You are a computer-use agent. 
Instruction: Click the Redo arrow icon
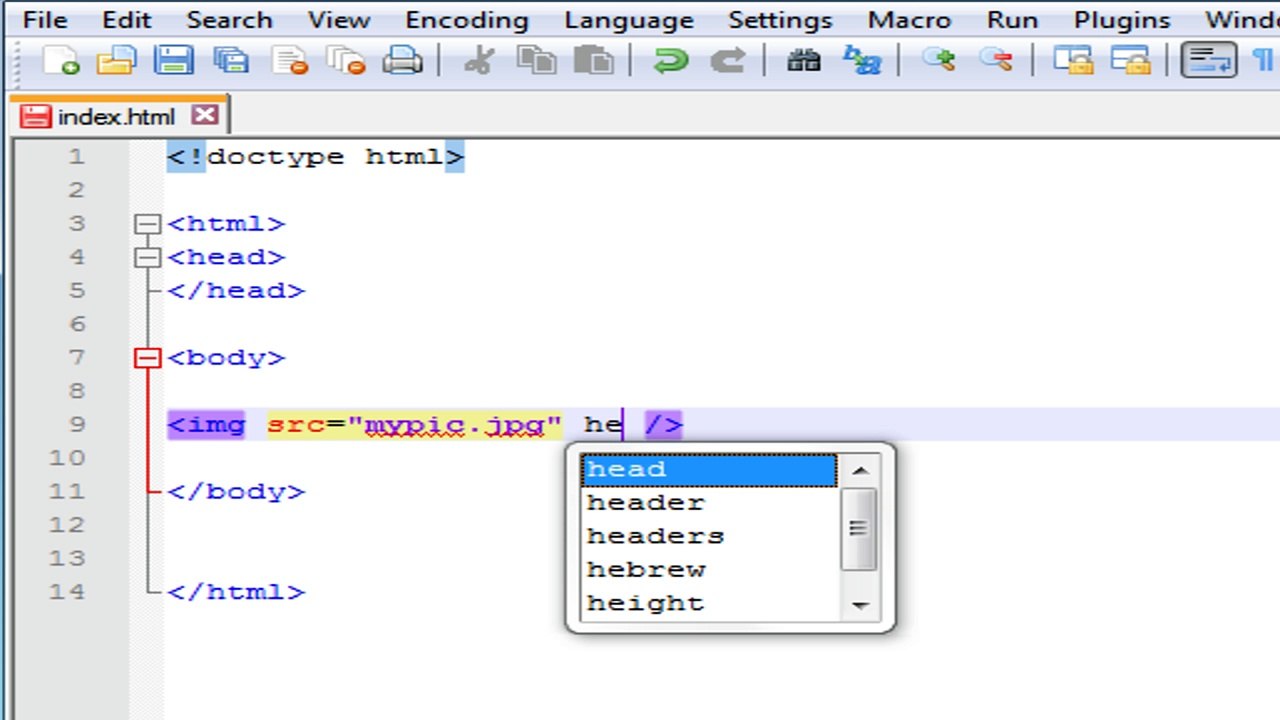coord(727,61)
